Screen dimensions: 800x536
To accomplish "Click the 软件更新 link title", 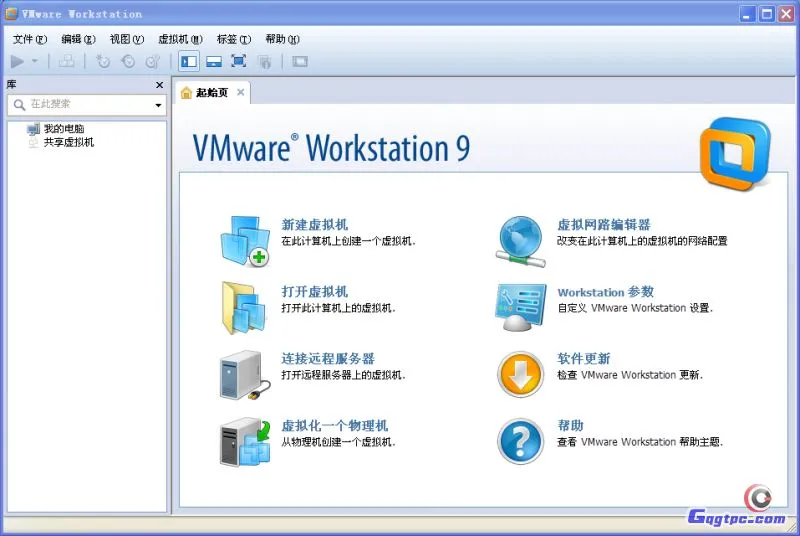I will tap(584, 358).
